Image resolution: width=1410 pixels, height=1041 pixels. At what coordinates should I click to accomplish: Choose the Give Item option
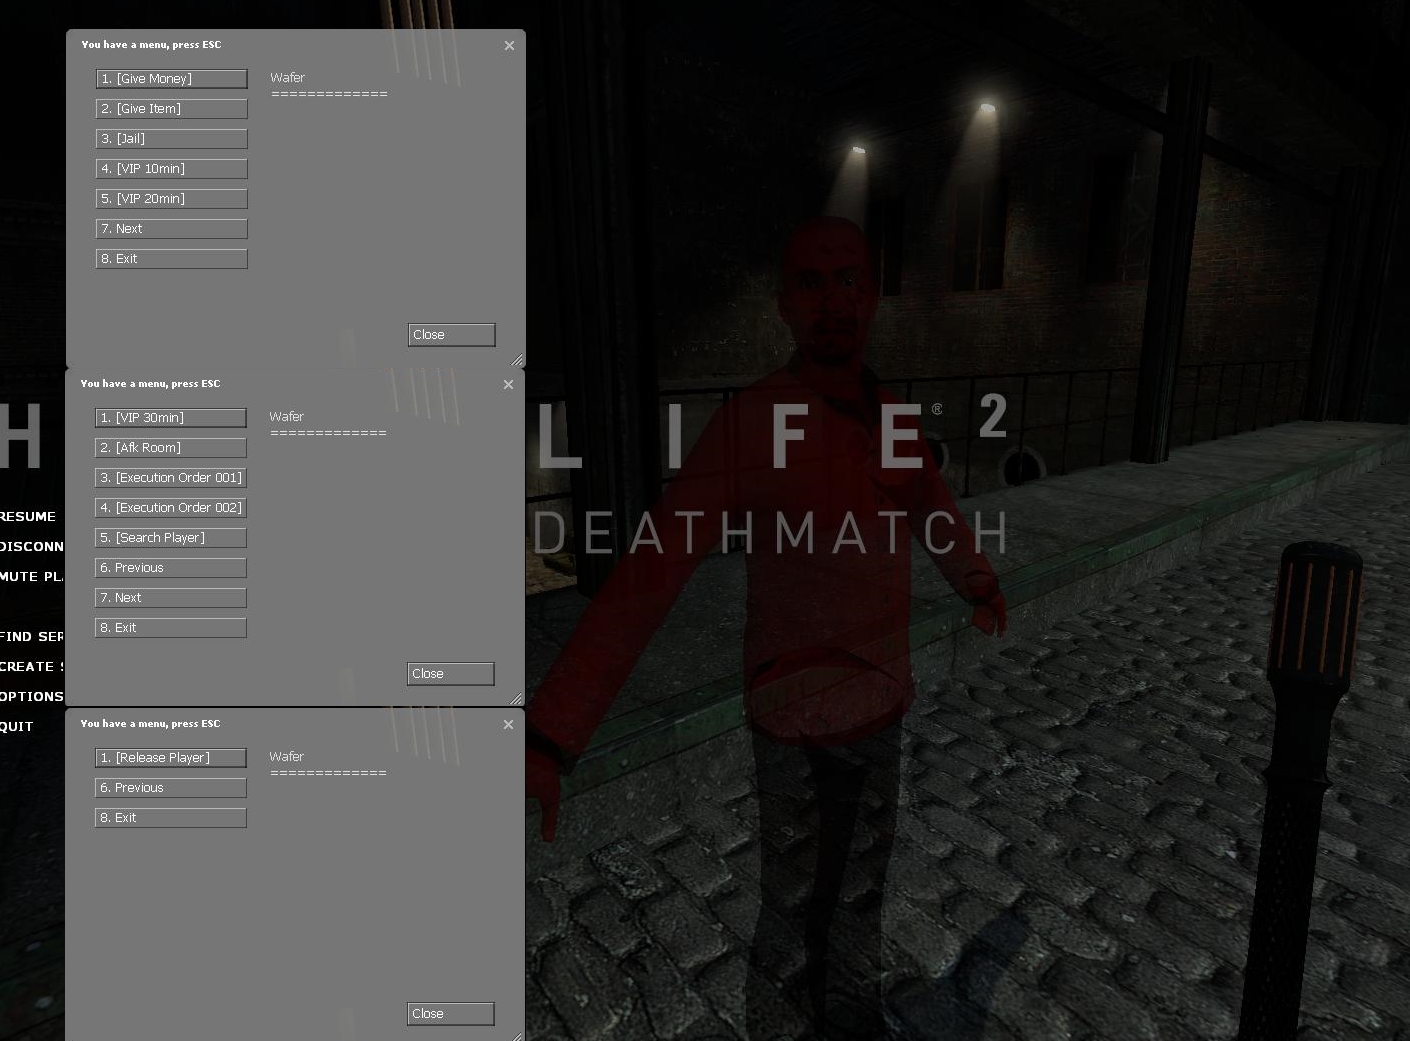click(172, 109)
